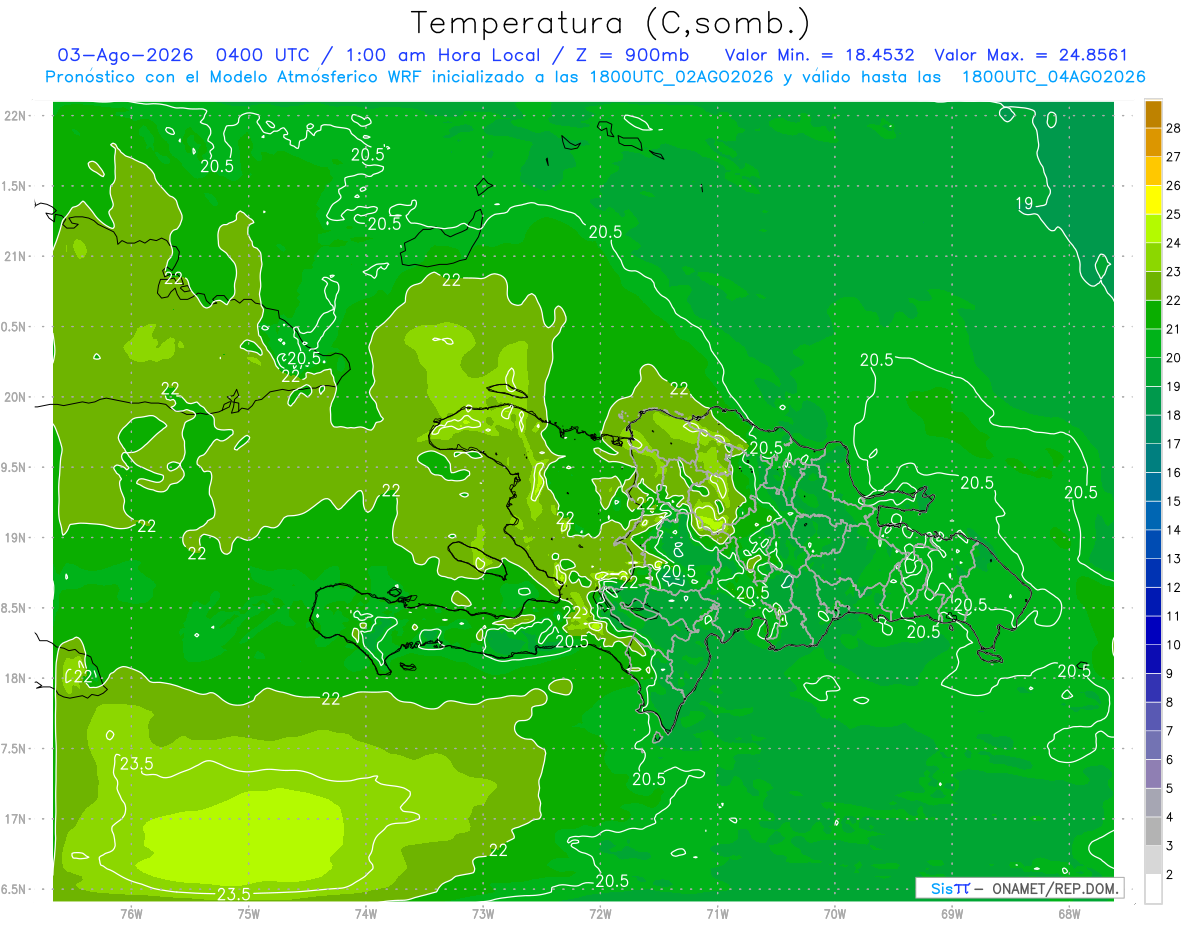Click the "73W" longitude axis label
Screen dimensions: 1200x927
point(483,914)
